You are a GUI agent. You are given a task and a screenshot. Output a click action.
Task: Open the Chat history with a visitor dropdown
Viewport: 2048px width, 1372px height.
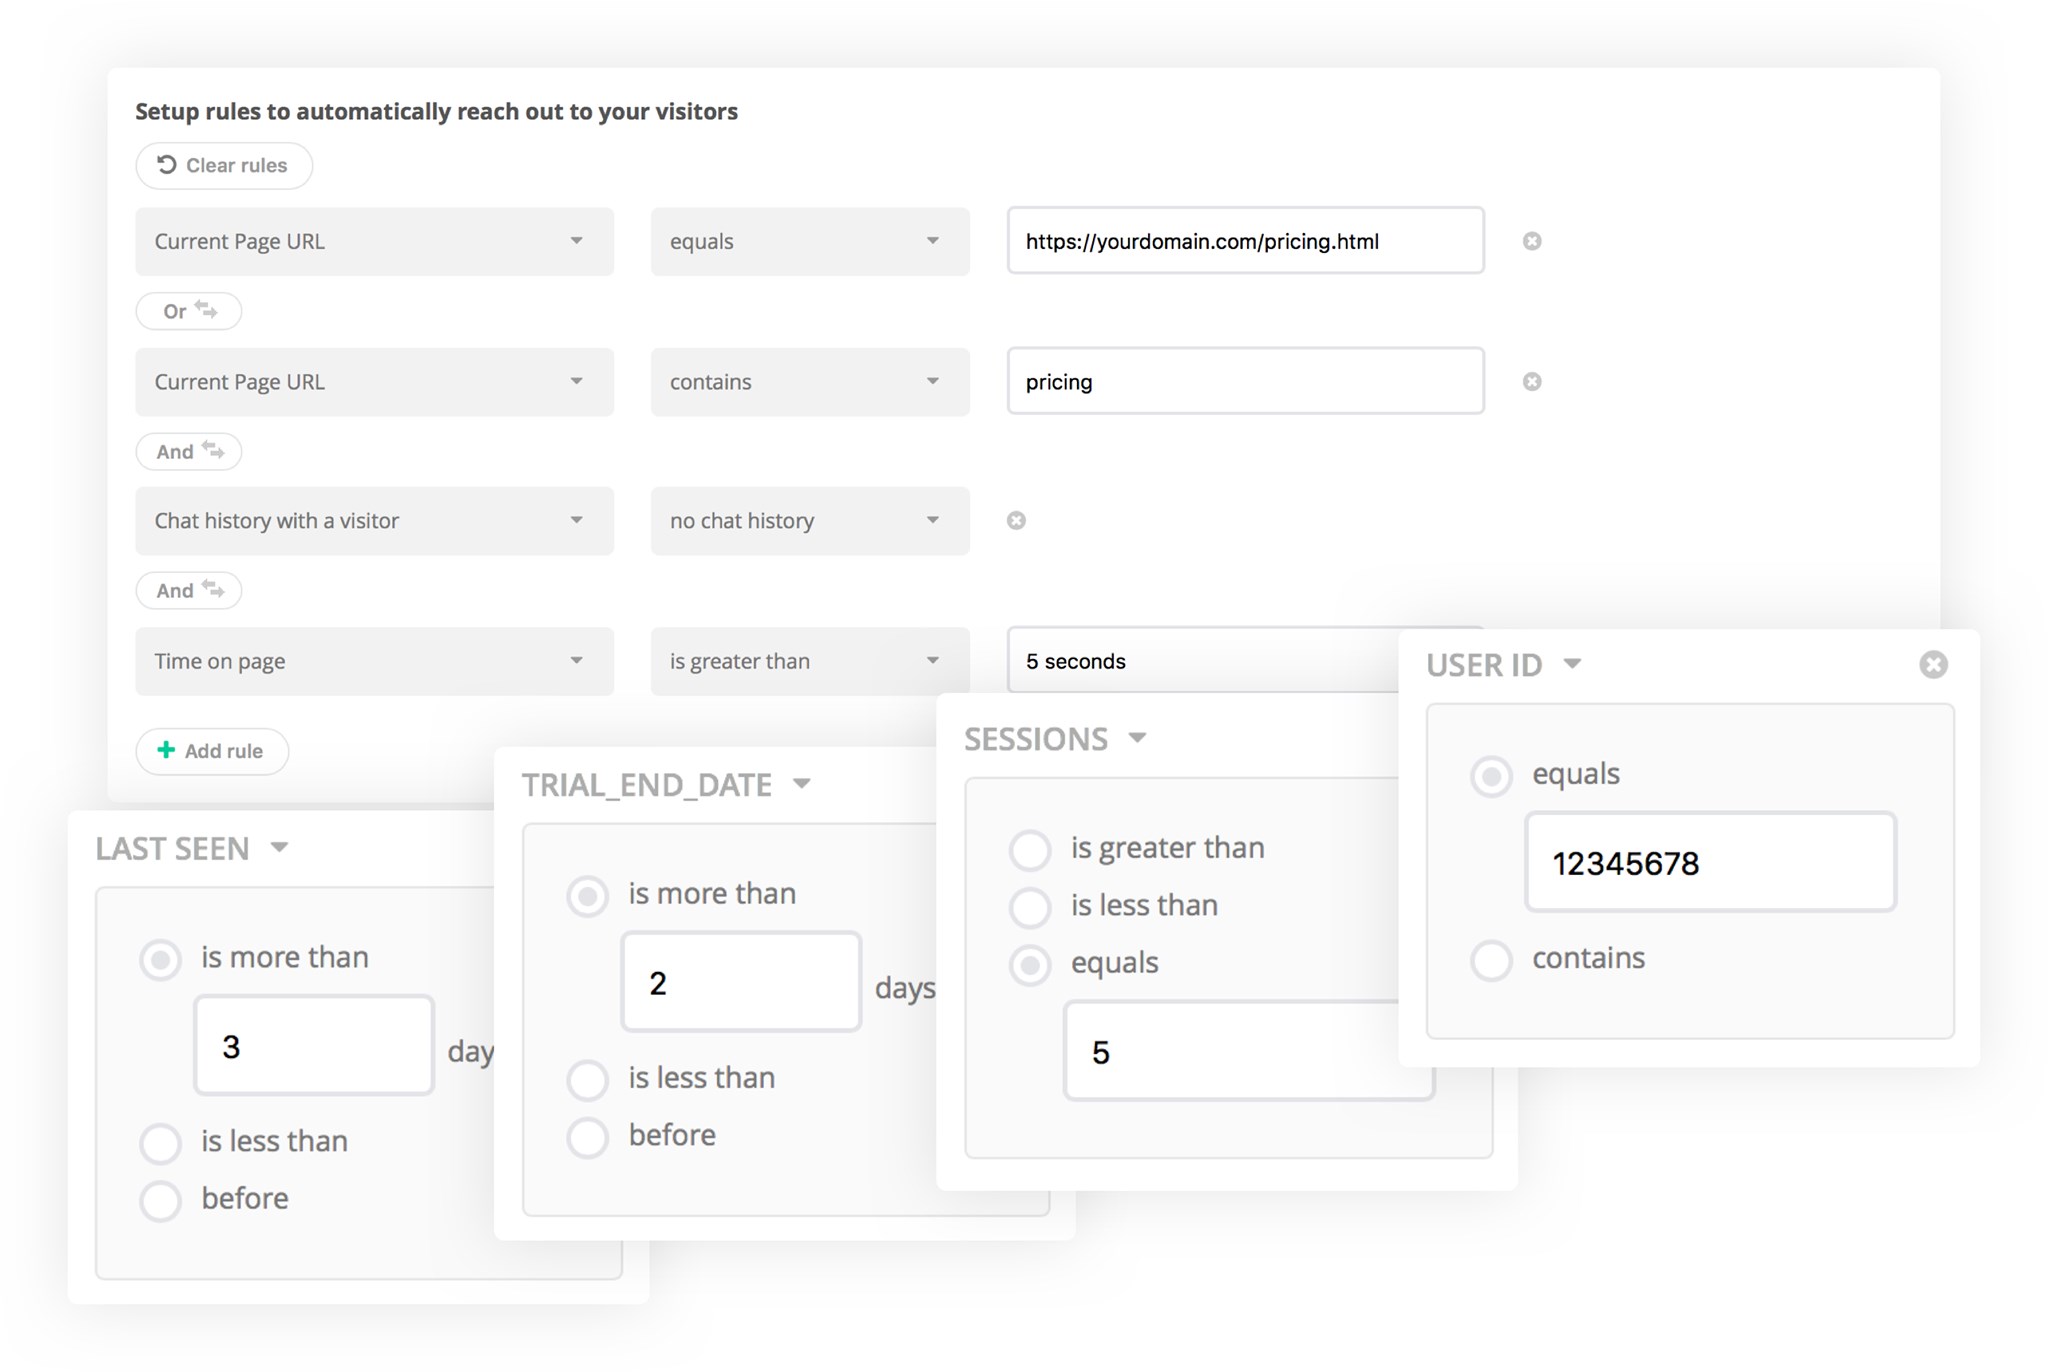point(374,521)
